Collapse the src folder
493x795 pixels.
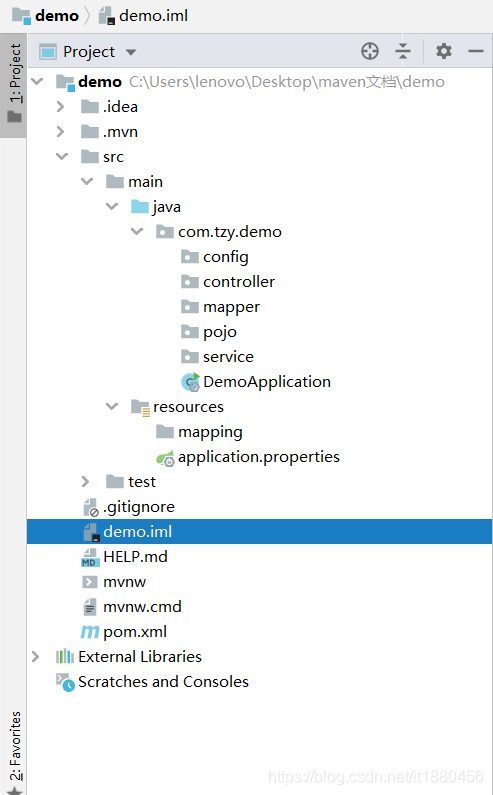click(x=62, y=156)
